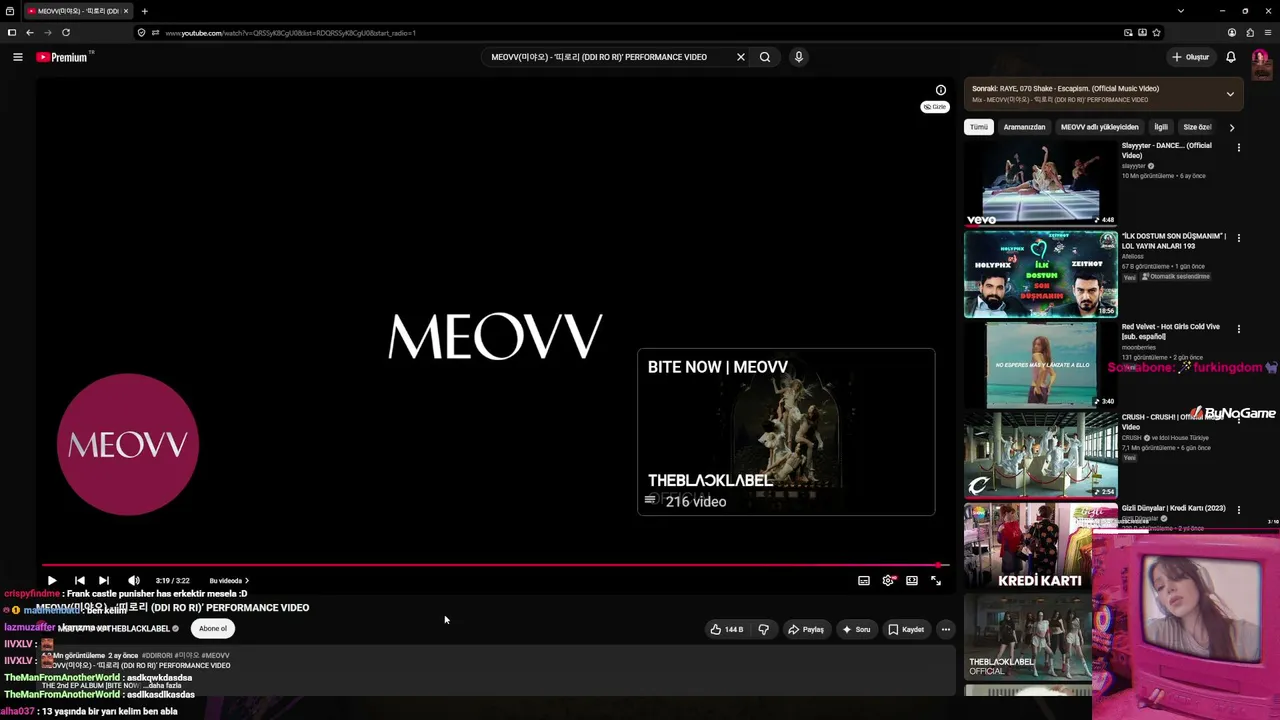Mute the video player volume
This screenshot has width=1280, height=720.
point(134,580)
